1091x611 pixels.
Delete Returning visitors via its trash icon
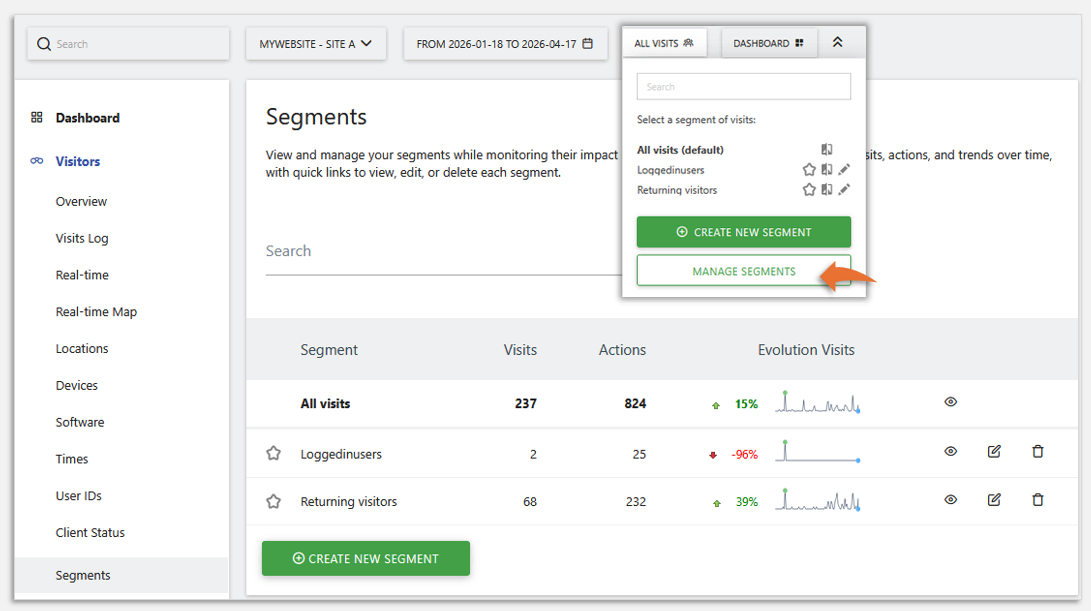[1038, 499]
